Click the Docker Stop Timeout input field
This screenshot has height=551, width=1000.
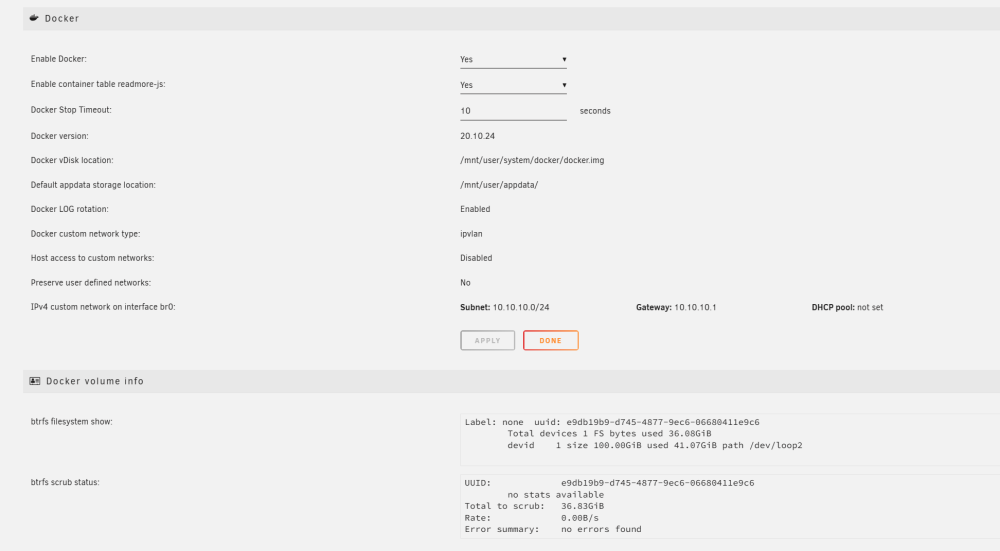[513, 111]
